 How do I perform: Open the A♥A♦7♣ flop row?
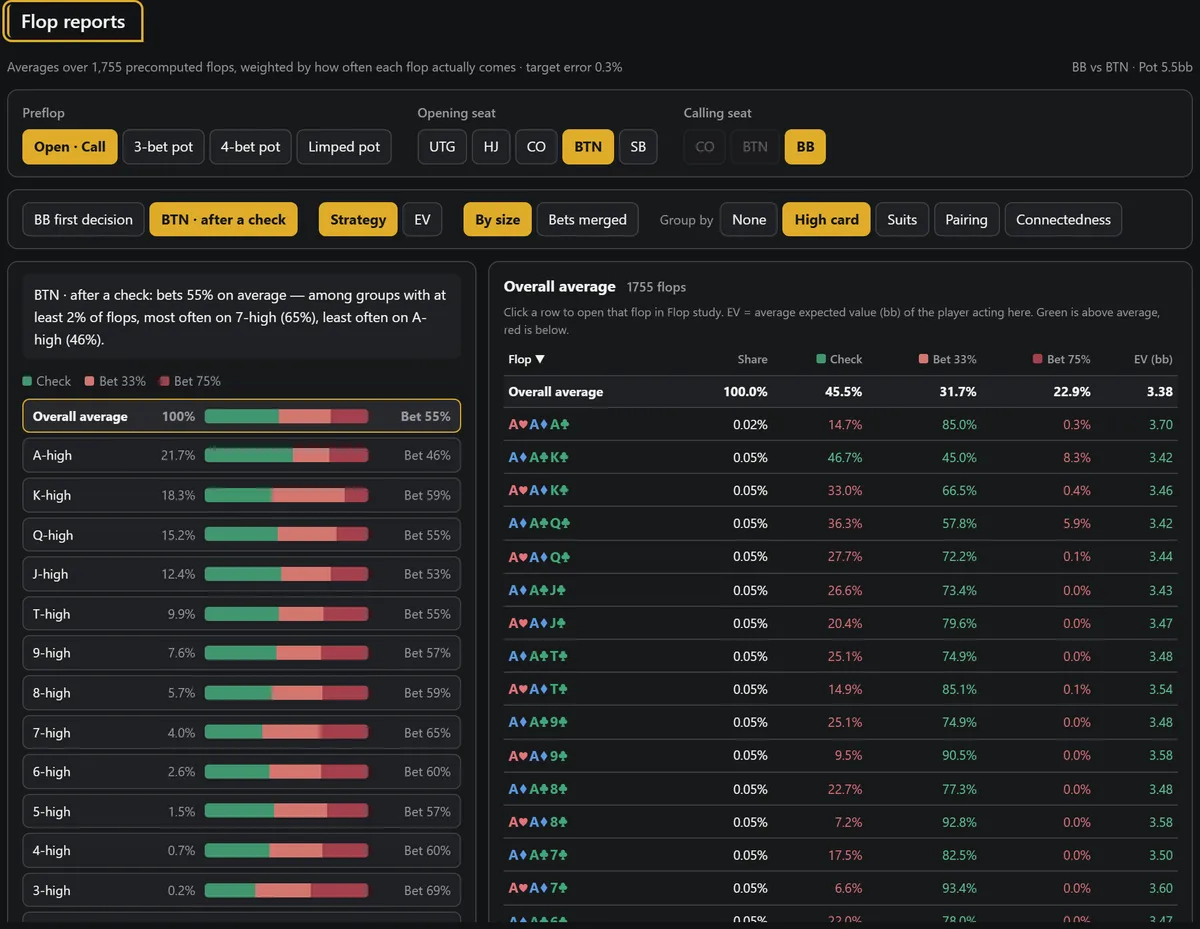840,888
